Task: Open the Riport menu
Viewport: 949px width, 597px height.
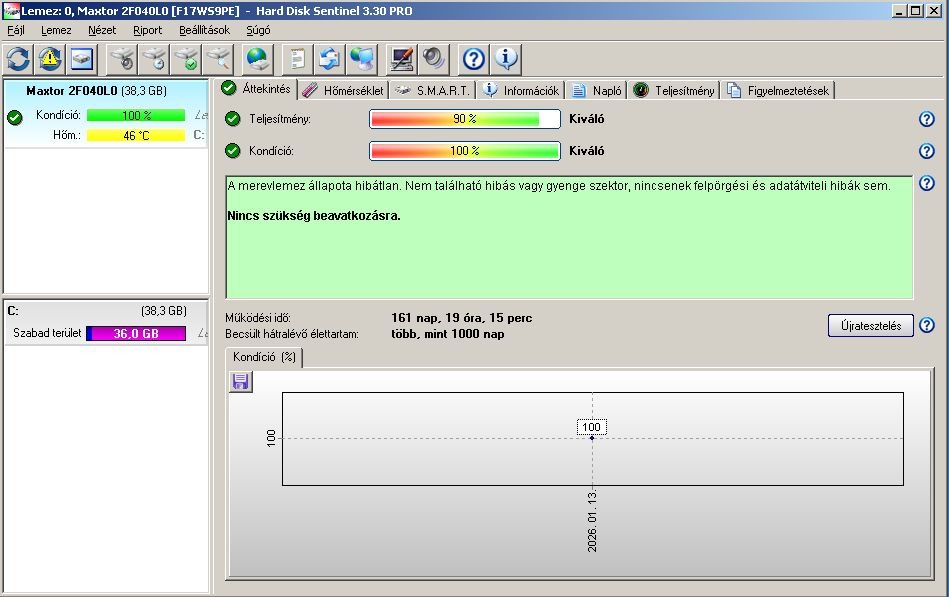Action: click(148, 30)
